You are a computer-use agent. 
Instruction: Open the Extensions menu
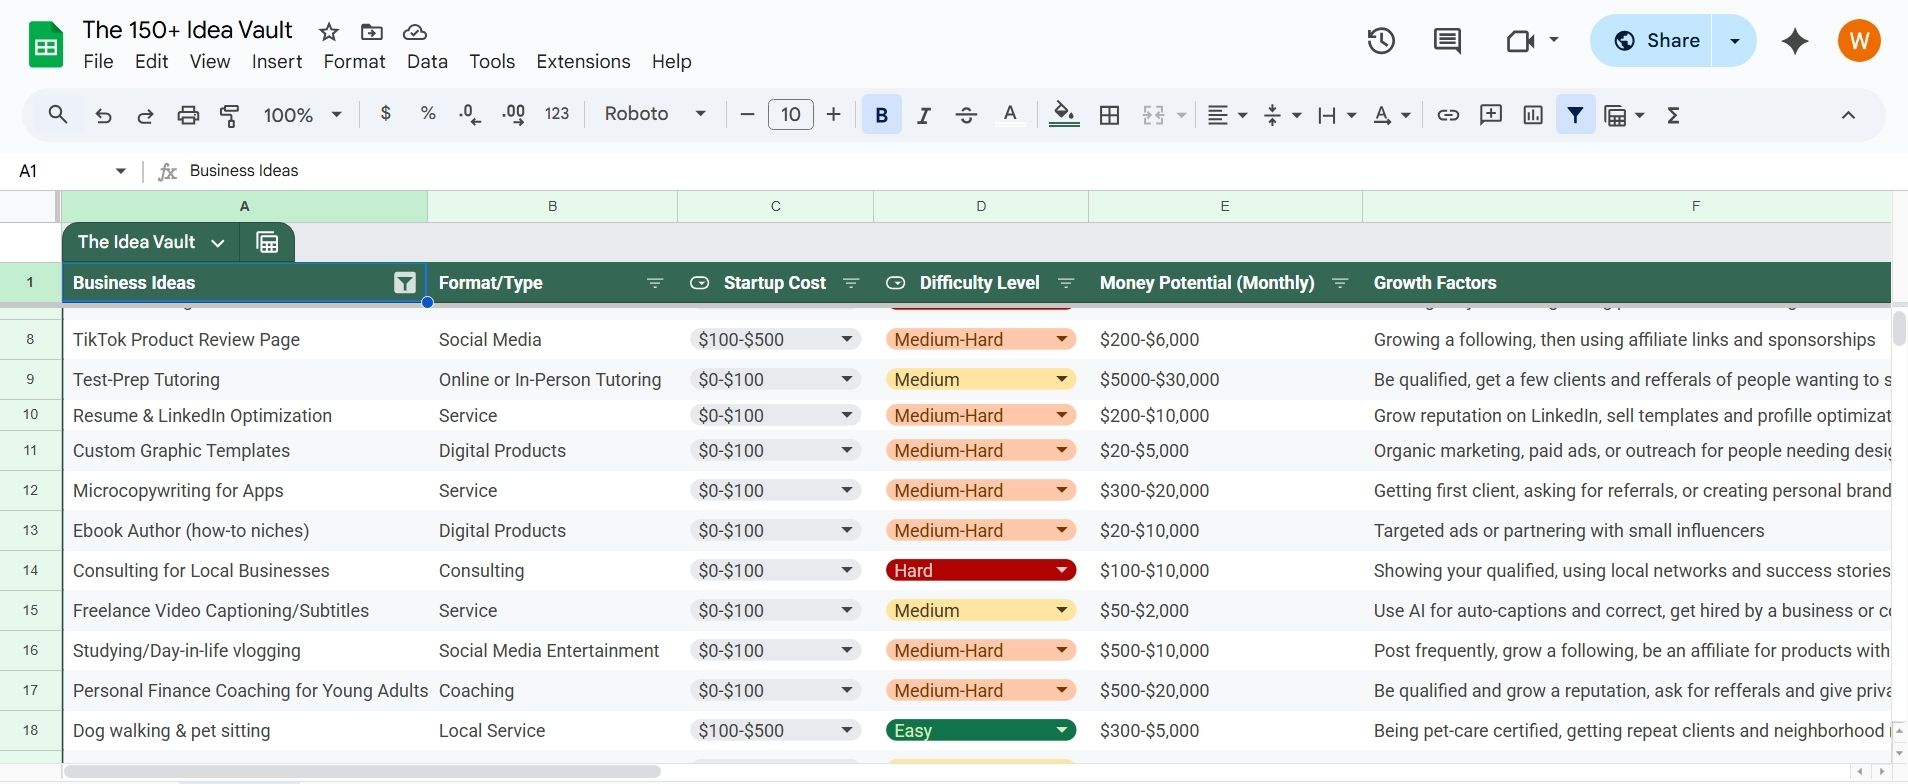[x=583, y=62]
